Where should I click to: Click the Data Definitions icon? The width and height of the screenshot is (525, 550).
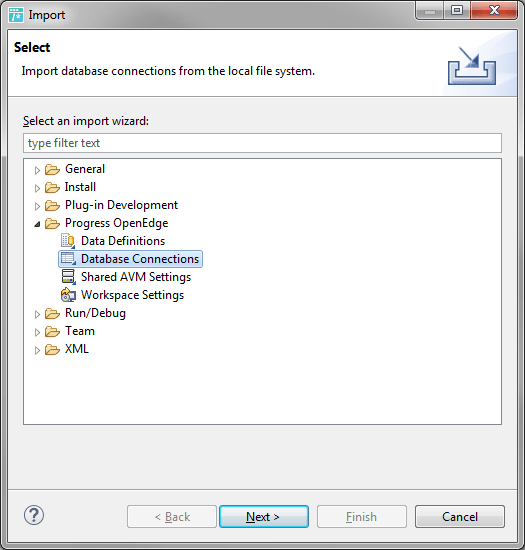pyautogui.click(x=68, y=241)
